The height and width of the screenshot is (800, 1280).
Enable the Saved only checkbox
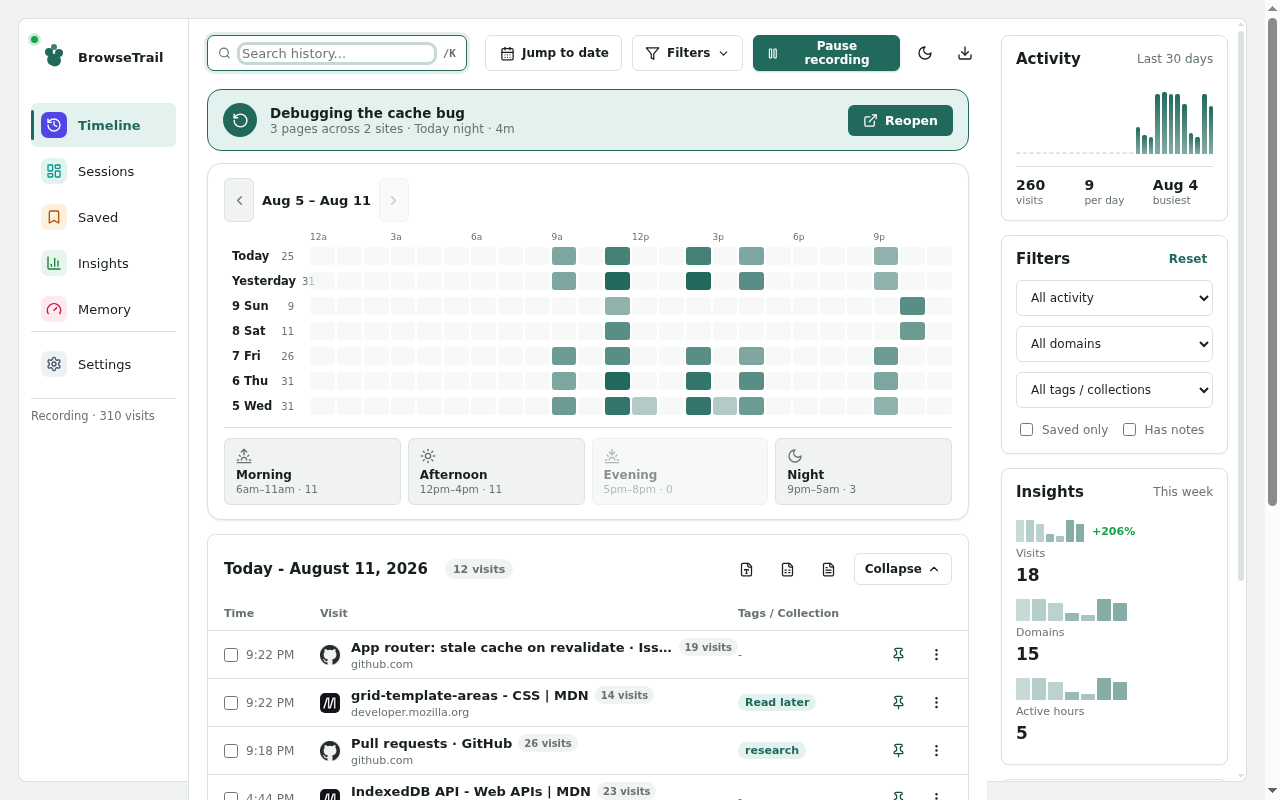[1026, 430]
